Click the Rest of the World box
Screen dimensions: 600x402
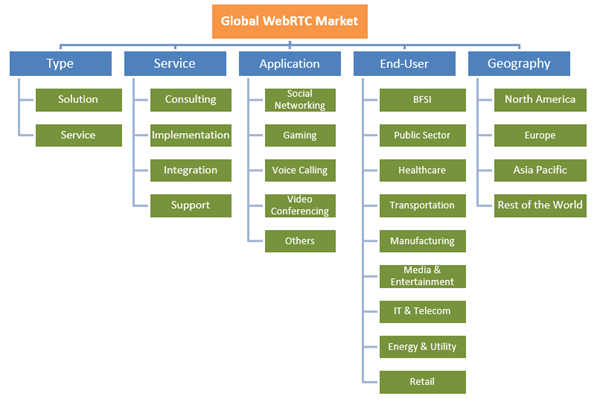click(x=541, y=205)
